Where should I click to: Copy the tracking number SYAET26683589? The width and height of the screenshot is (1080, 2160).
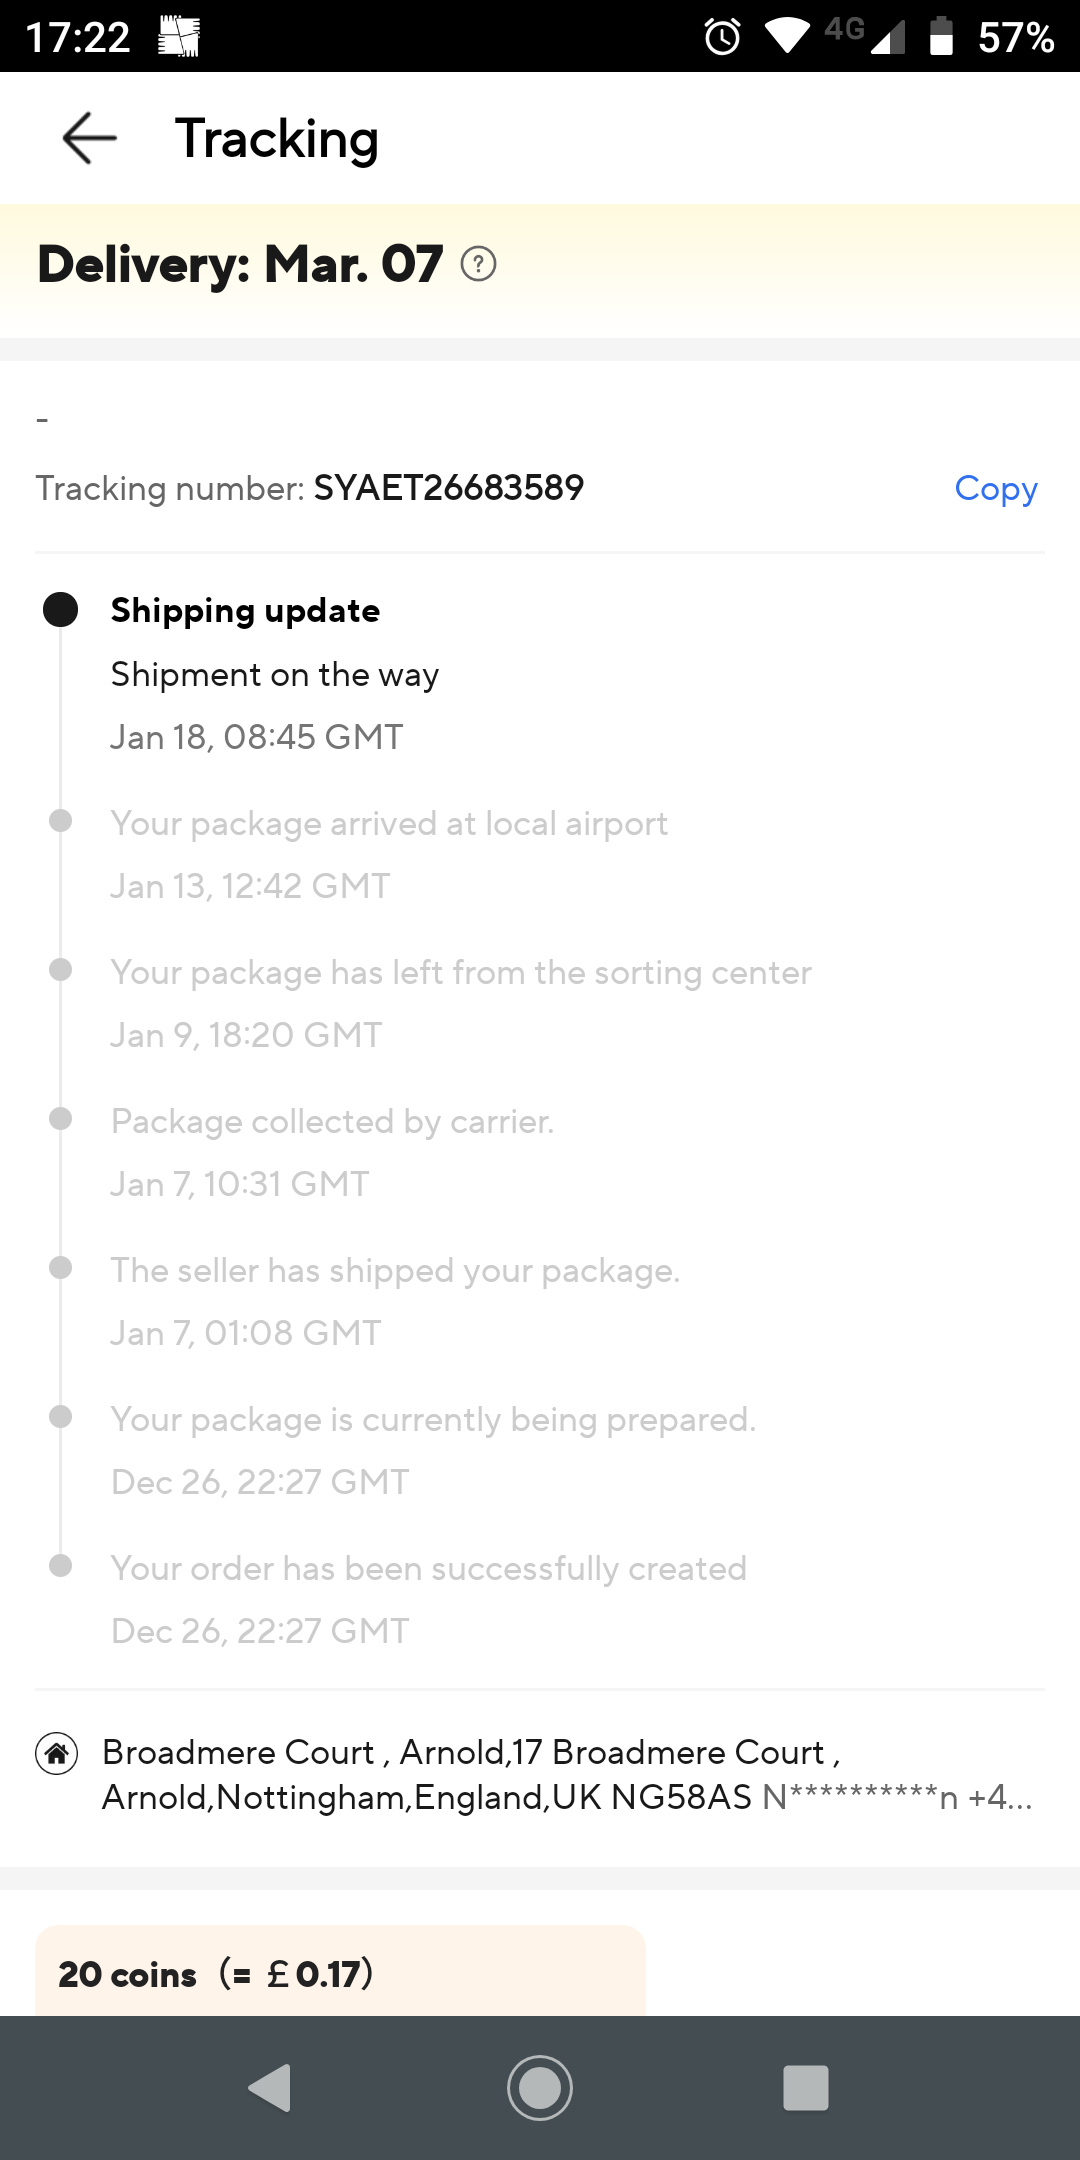pos(996,489)
